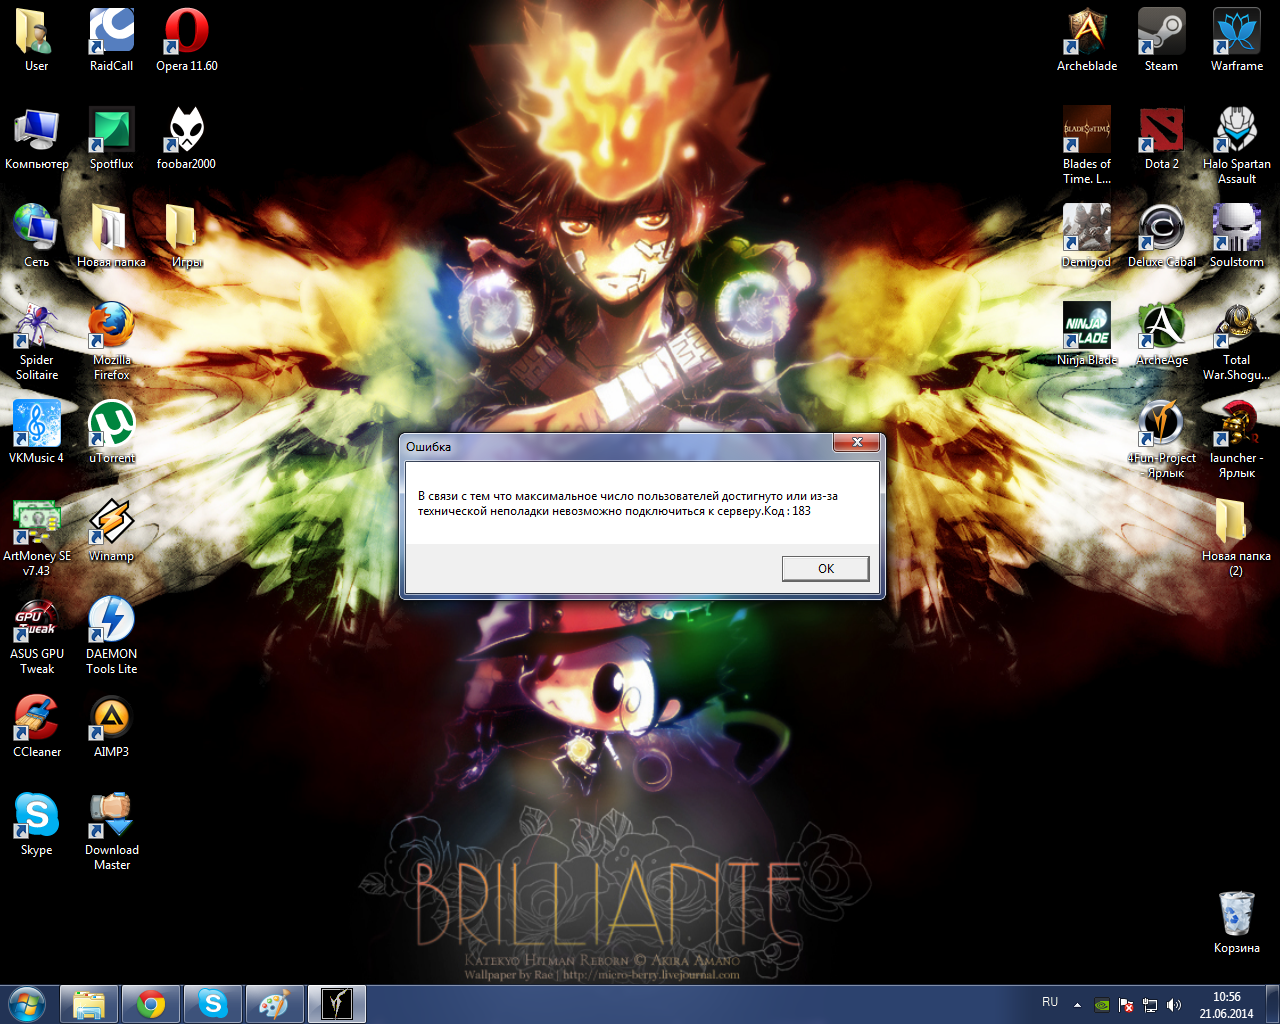Screen dimensions: 1280x1024
Task: Open Сеть network icon
Action: point(37,237)
